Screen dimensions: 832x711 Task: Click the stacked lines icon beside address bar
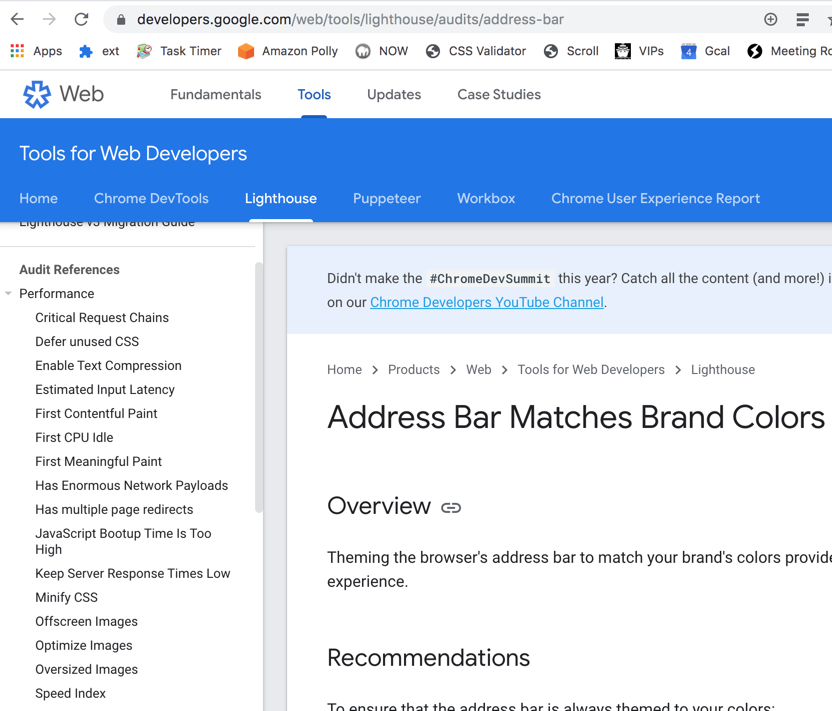pos(802,20)
